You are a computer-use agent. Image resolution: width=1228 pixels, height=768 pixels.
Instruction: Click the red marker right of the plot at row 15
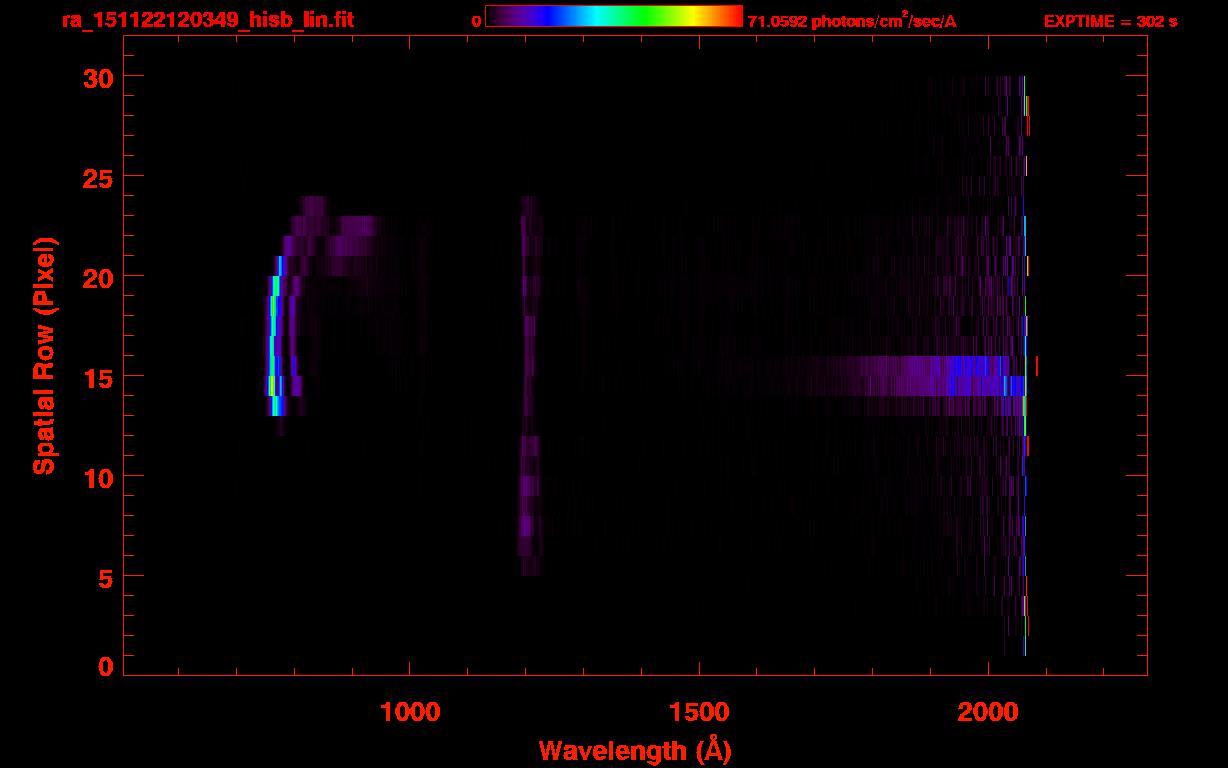coord(1037,366)
